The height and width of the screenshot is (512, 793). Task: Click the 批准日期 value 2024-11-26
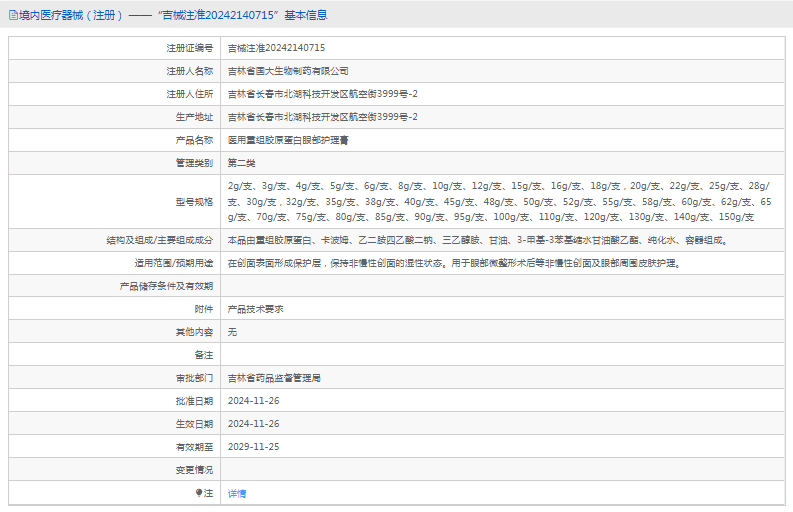coord(253,400)
